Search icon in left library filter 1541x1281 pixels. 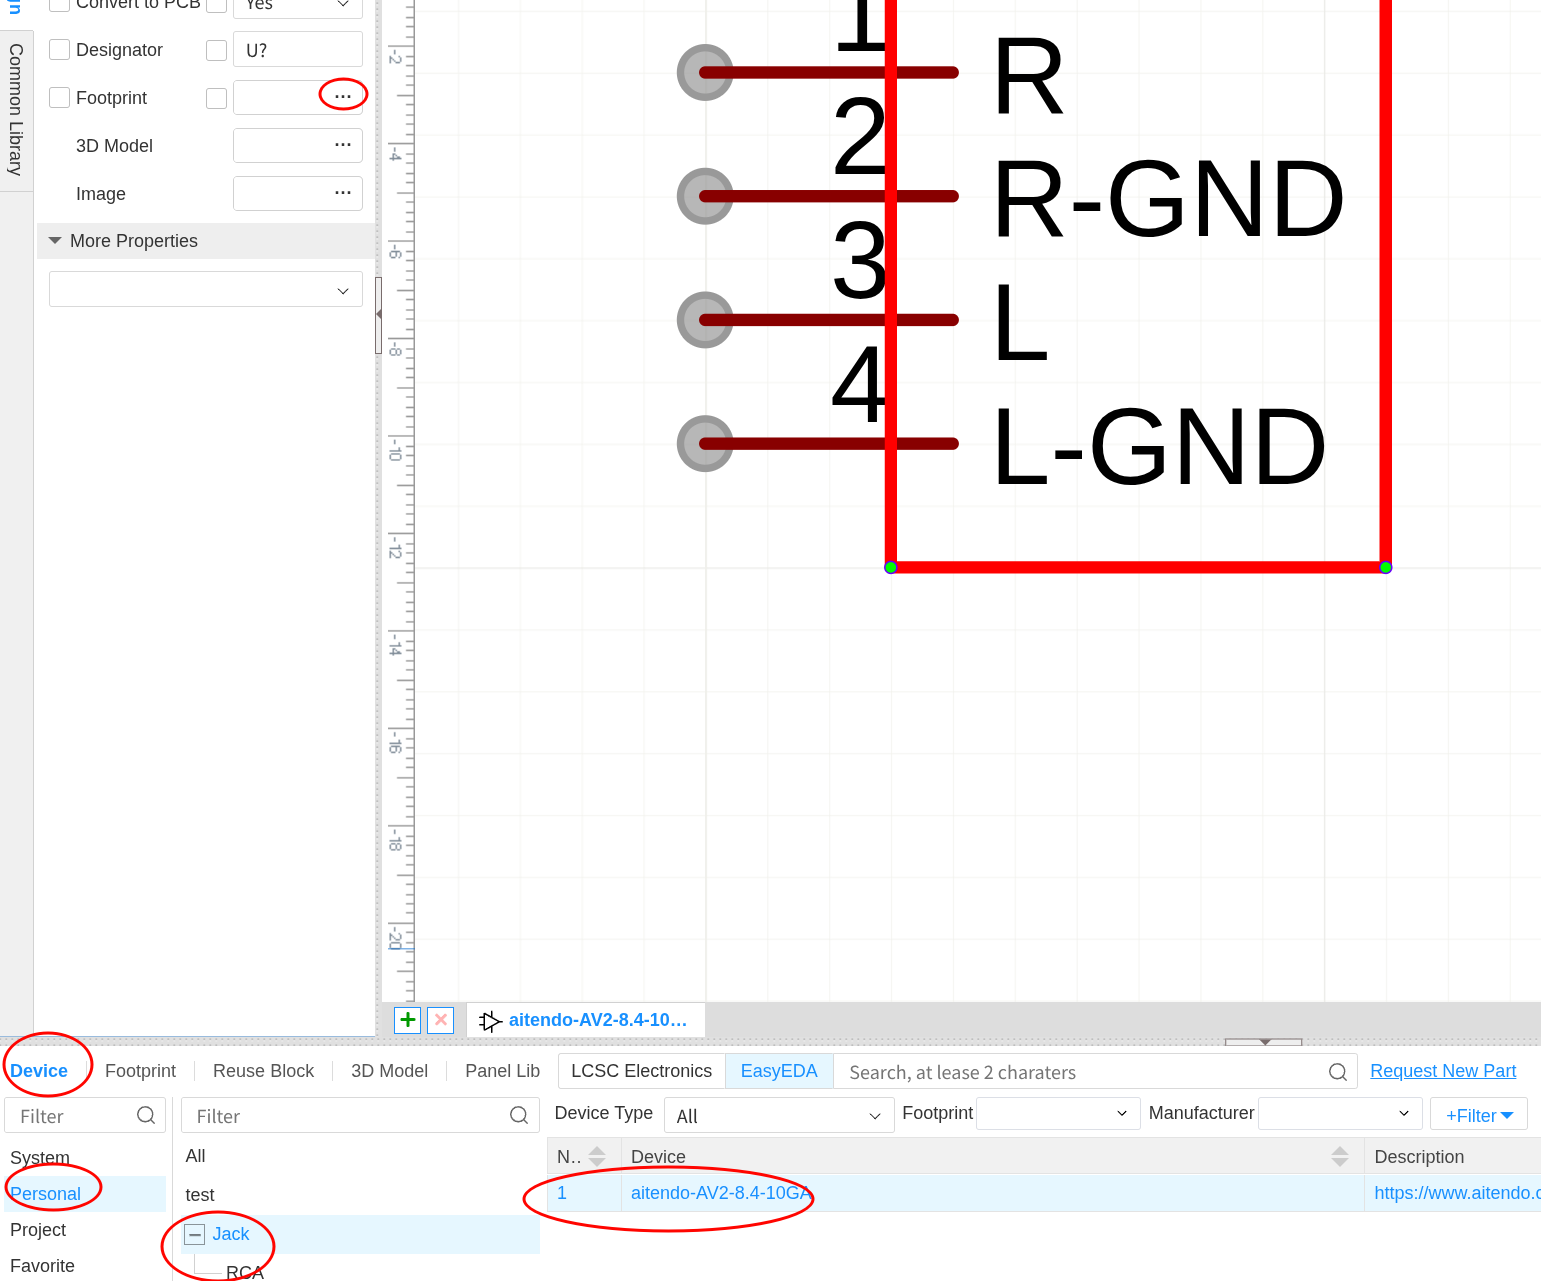(146, 1115)
